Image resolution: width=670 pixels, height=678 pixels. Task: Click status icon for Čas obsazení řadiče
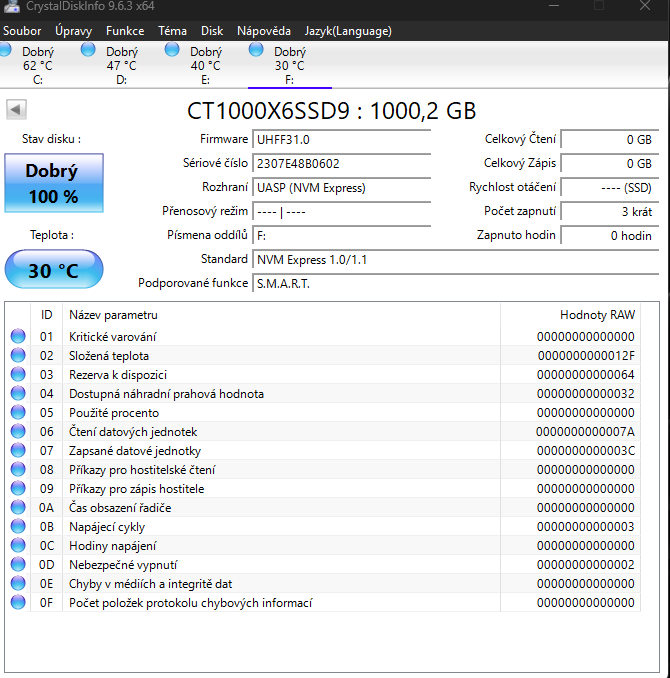(18, 507)
